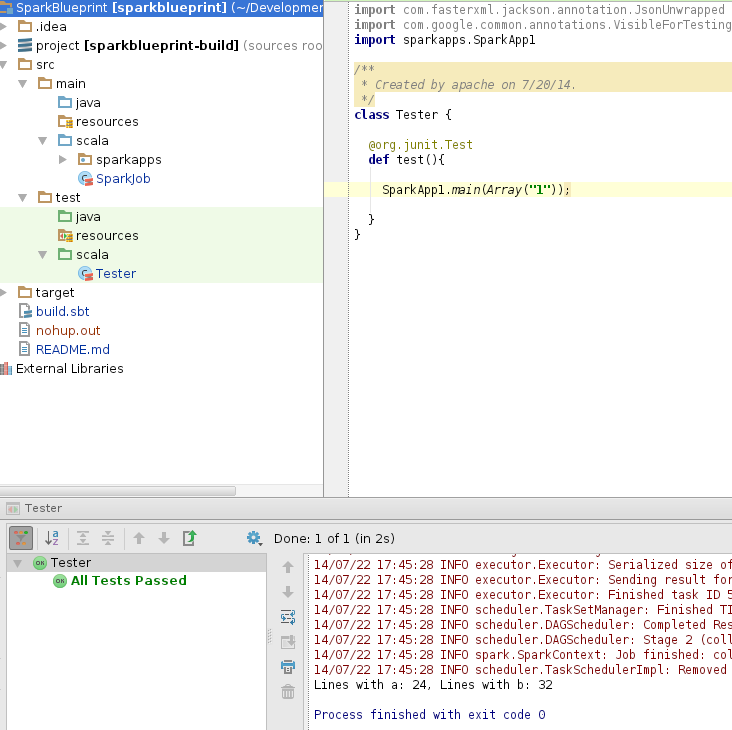Click 'Lines with a: 24' output line

[x=433, y=685]
